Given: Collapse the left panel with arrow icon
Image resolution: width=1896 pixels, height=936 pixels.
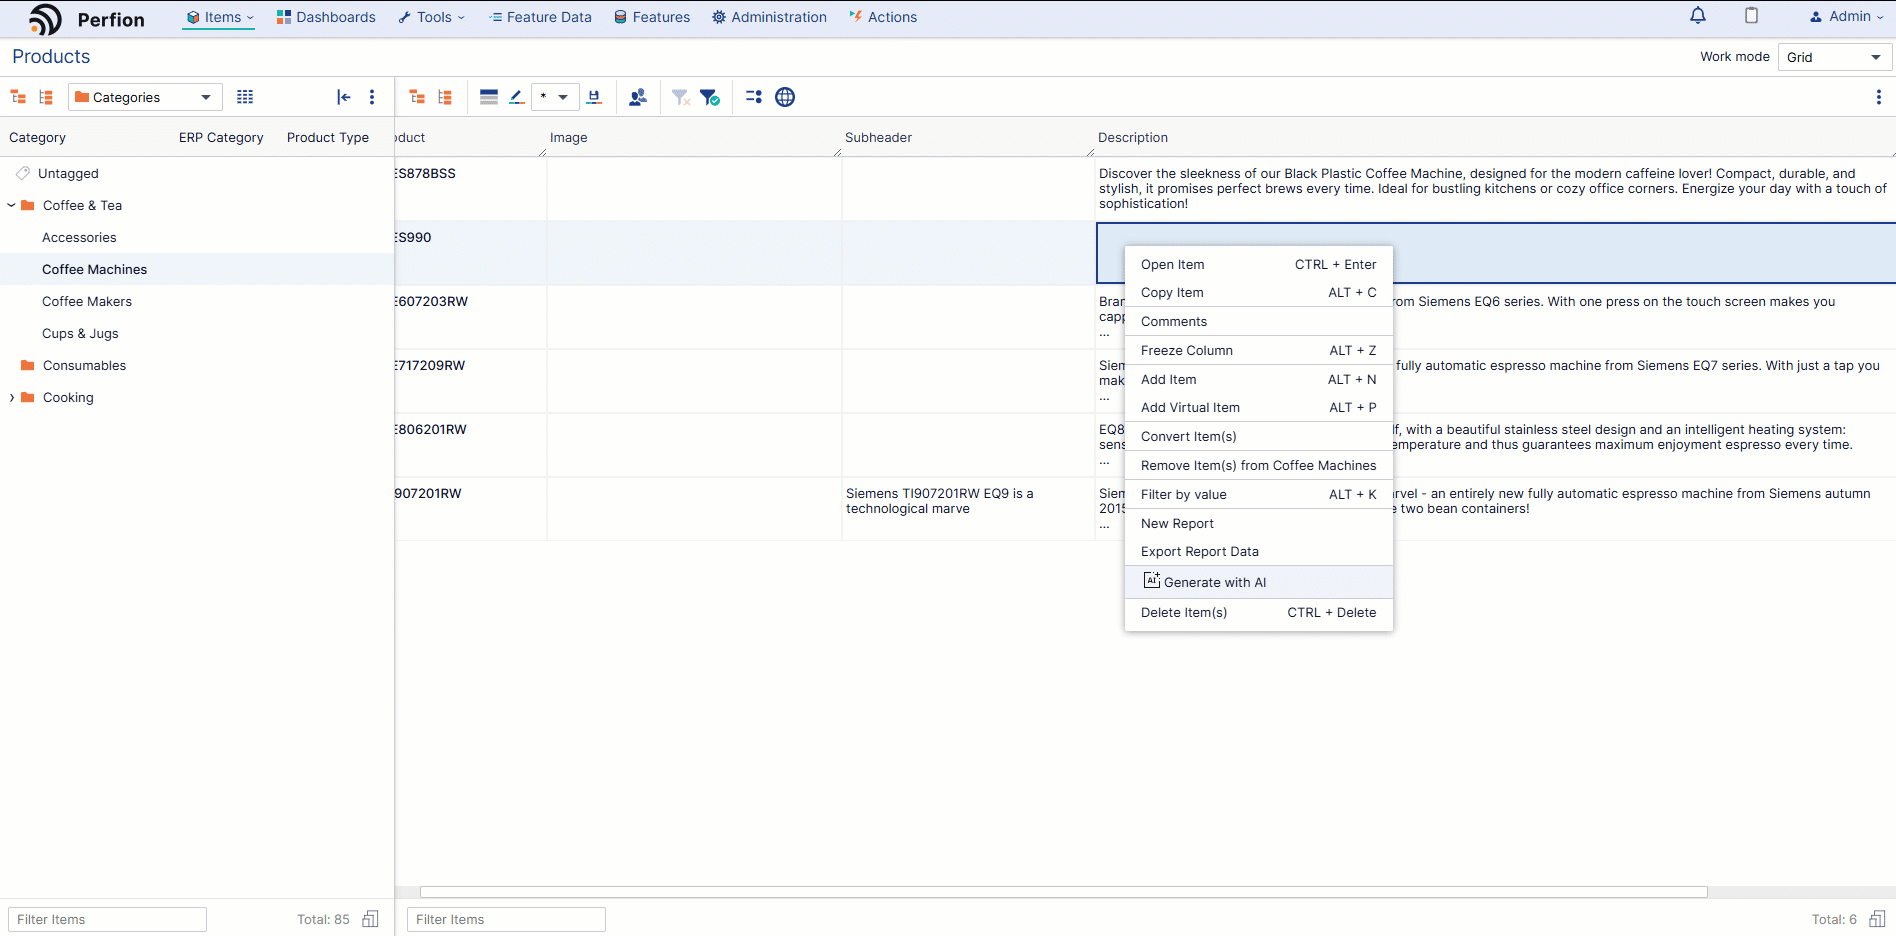Looking at the screenshot, I should tap(344, 97).
